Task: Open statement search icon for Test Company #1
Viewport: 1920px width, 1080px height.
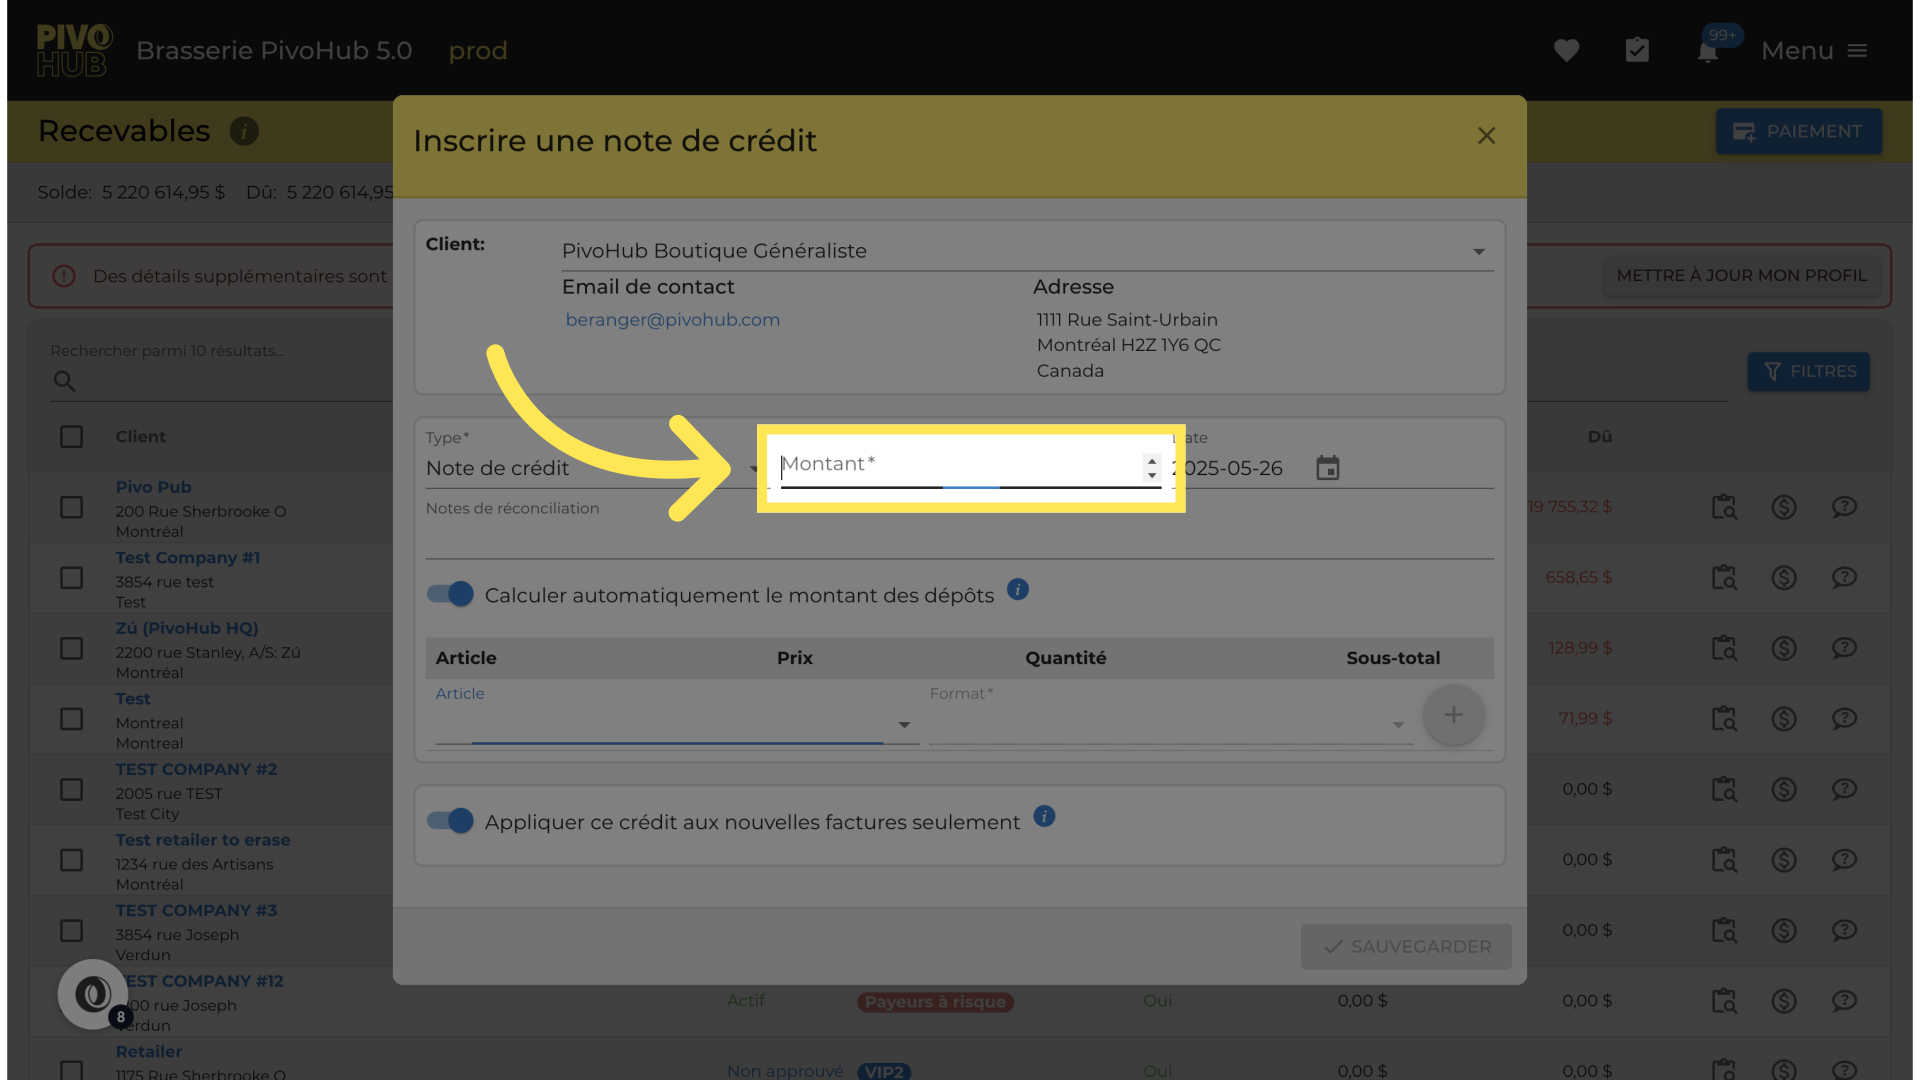Action: pyautogui.click(x=1724, y=578)
